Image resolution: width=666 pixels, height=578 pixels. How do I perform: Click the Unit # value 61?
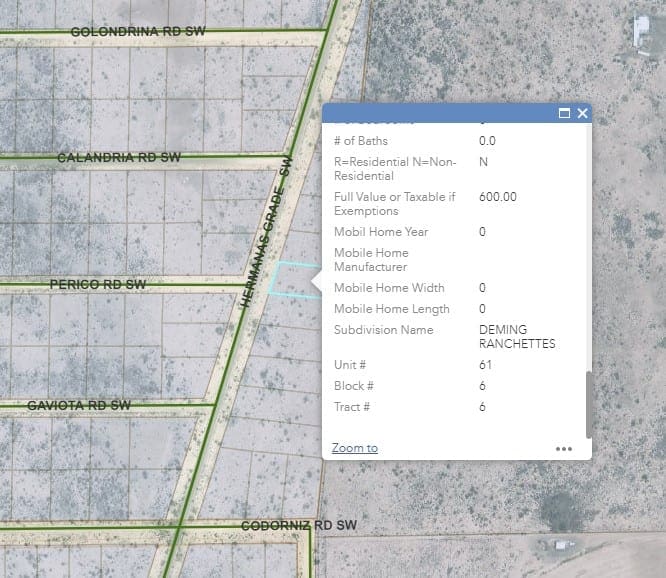(x=485, y=365)
